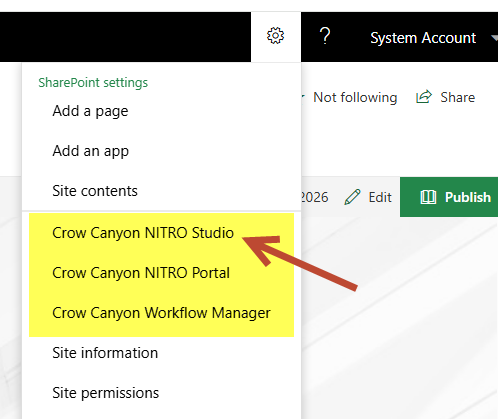This screenshot has width=498, height=419.
Task: Click the Not following button
Action: coord(355,97)
